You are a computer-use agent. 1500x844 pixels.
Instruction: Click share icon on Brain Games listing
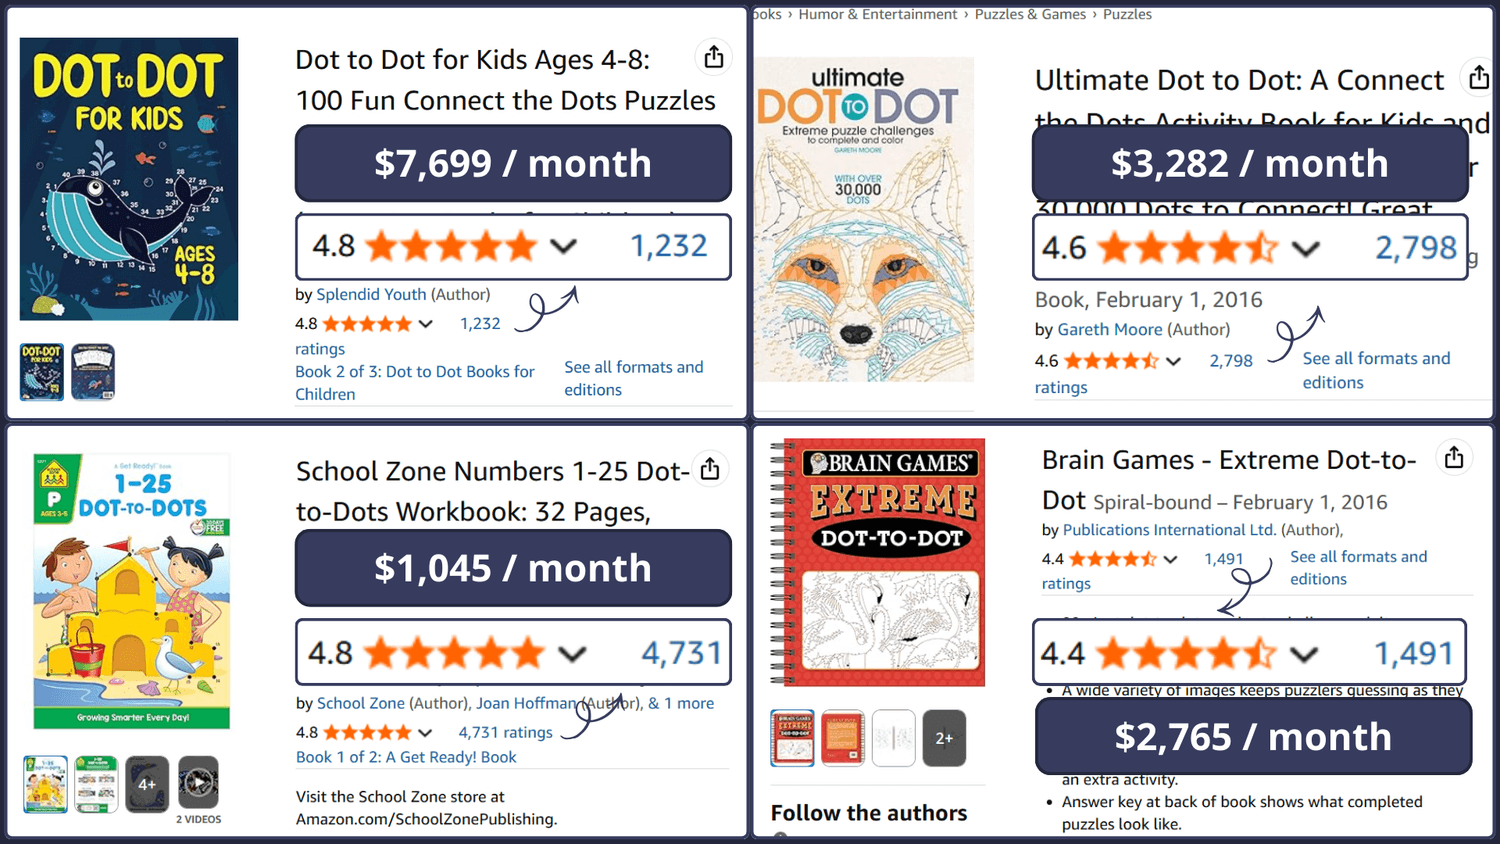point(1454,457)
